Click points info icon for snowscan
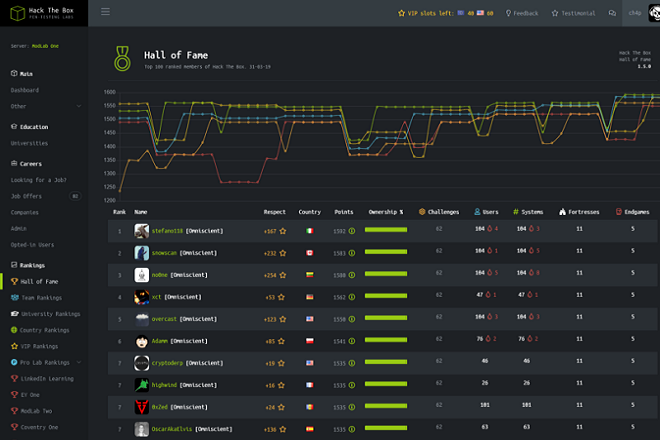This screenshot has height=440, width=660. tap(352, 253)
